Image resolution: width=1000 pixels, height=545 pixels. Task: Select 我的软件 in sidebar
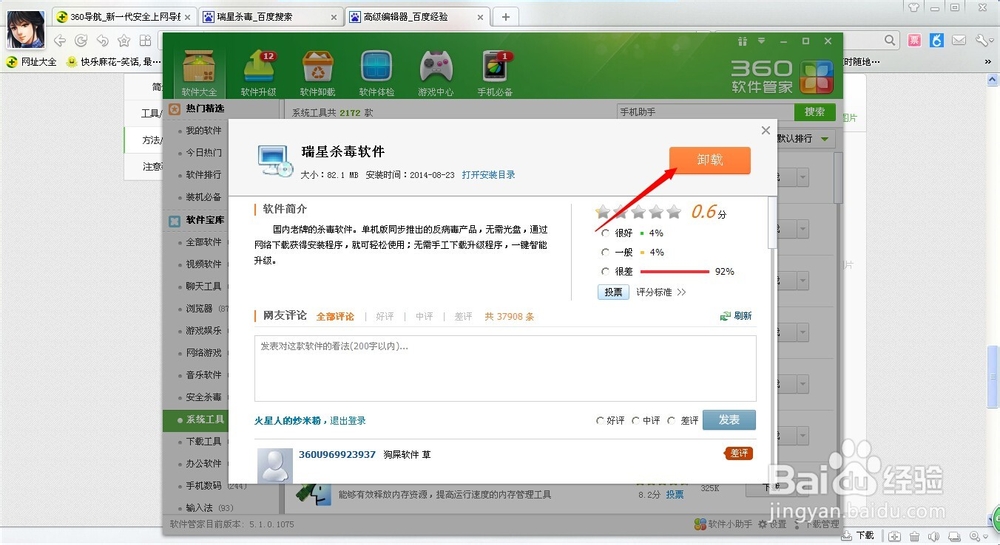coord(203,130)
